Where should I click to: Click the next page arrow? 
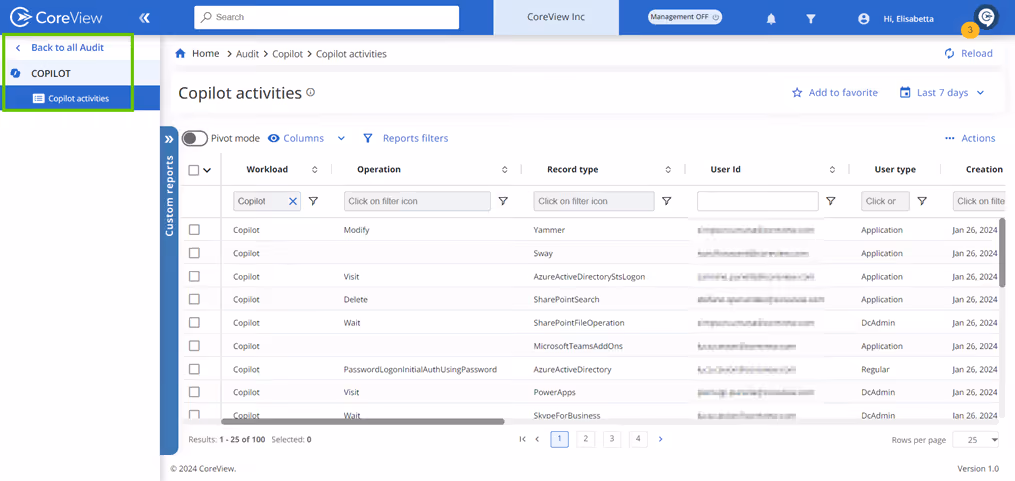[660, 439]
